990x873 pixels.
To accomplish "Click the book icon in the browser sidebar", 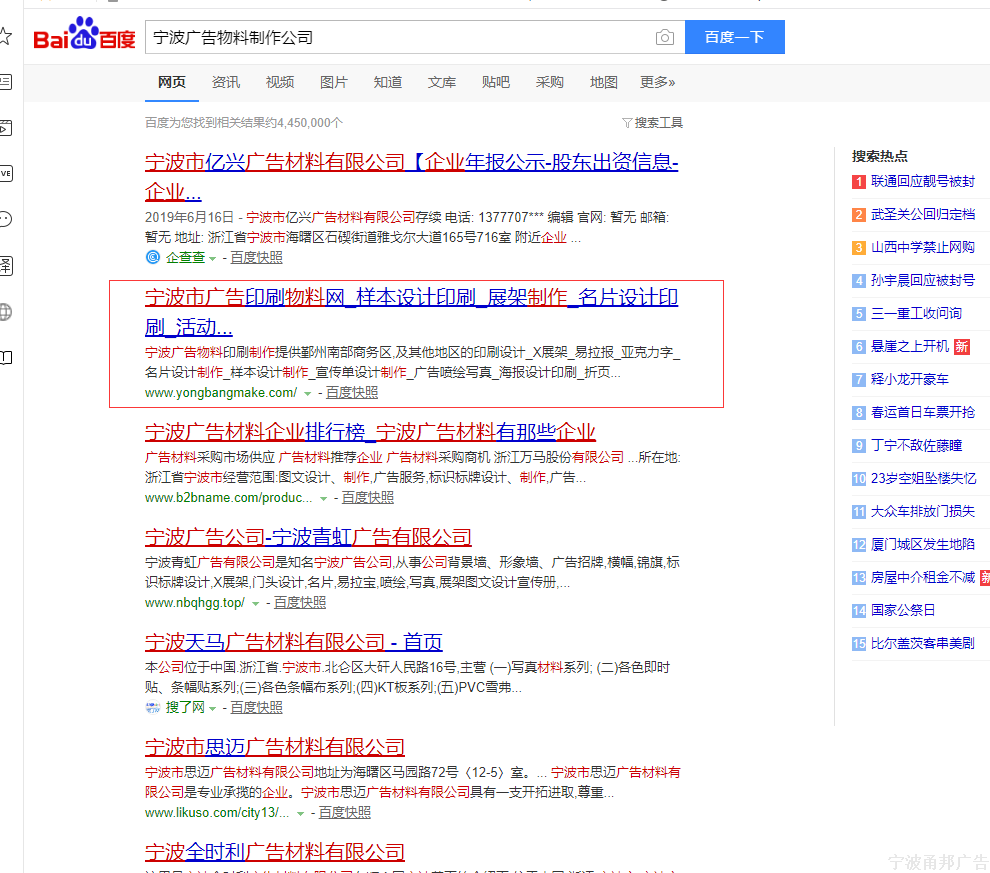I will point(4,358).
